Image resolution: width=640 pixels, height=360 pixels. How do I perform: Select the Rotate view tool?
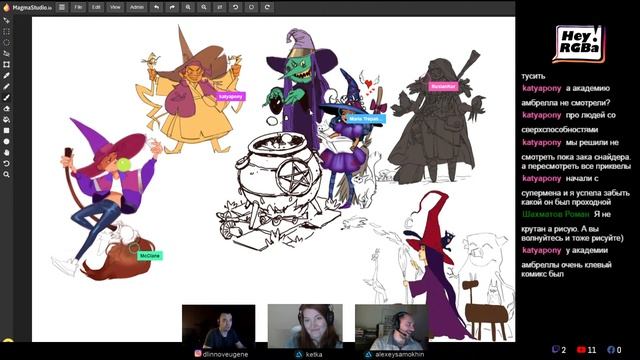(x=7, y=164)
